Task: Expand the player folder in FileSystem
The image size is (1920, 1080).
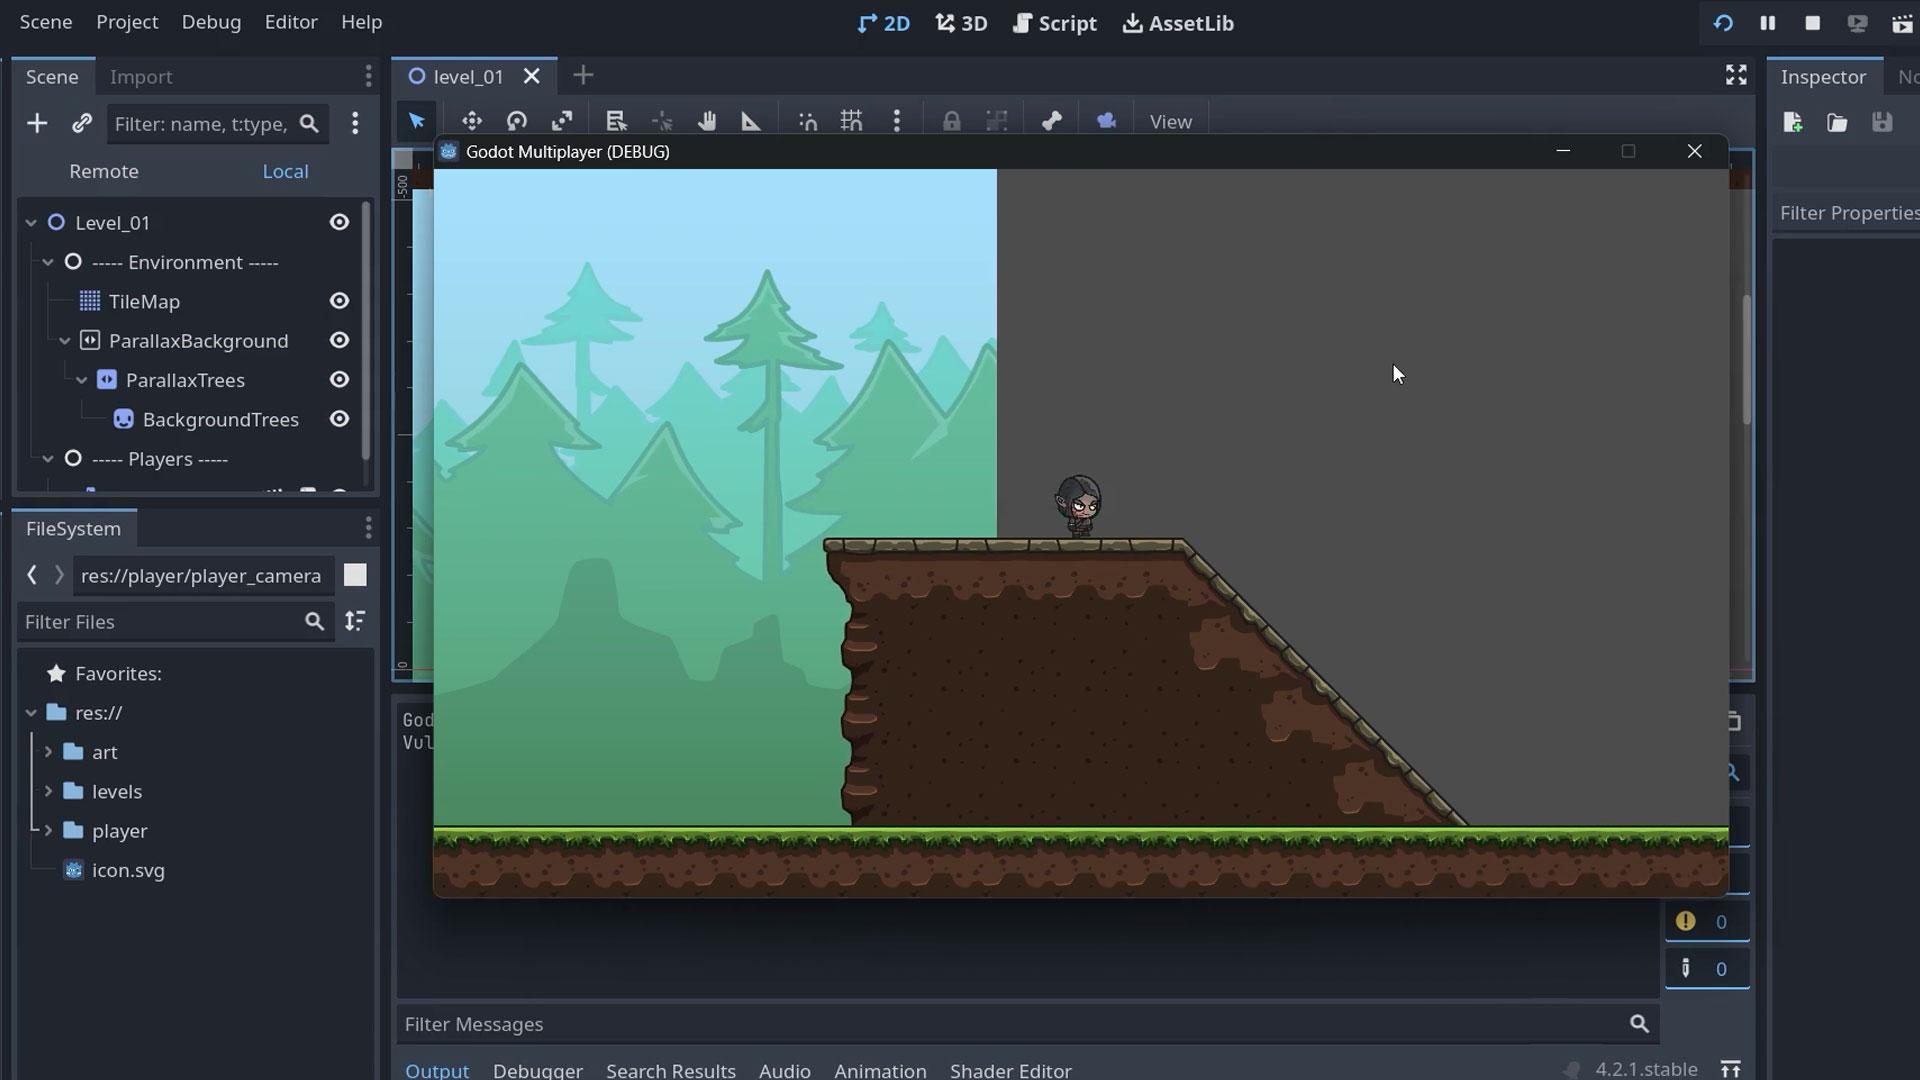Action: pos(47,830)
